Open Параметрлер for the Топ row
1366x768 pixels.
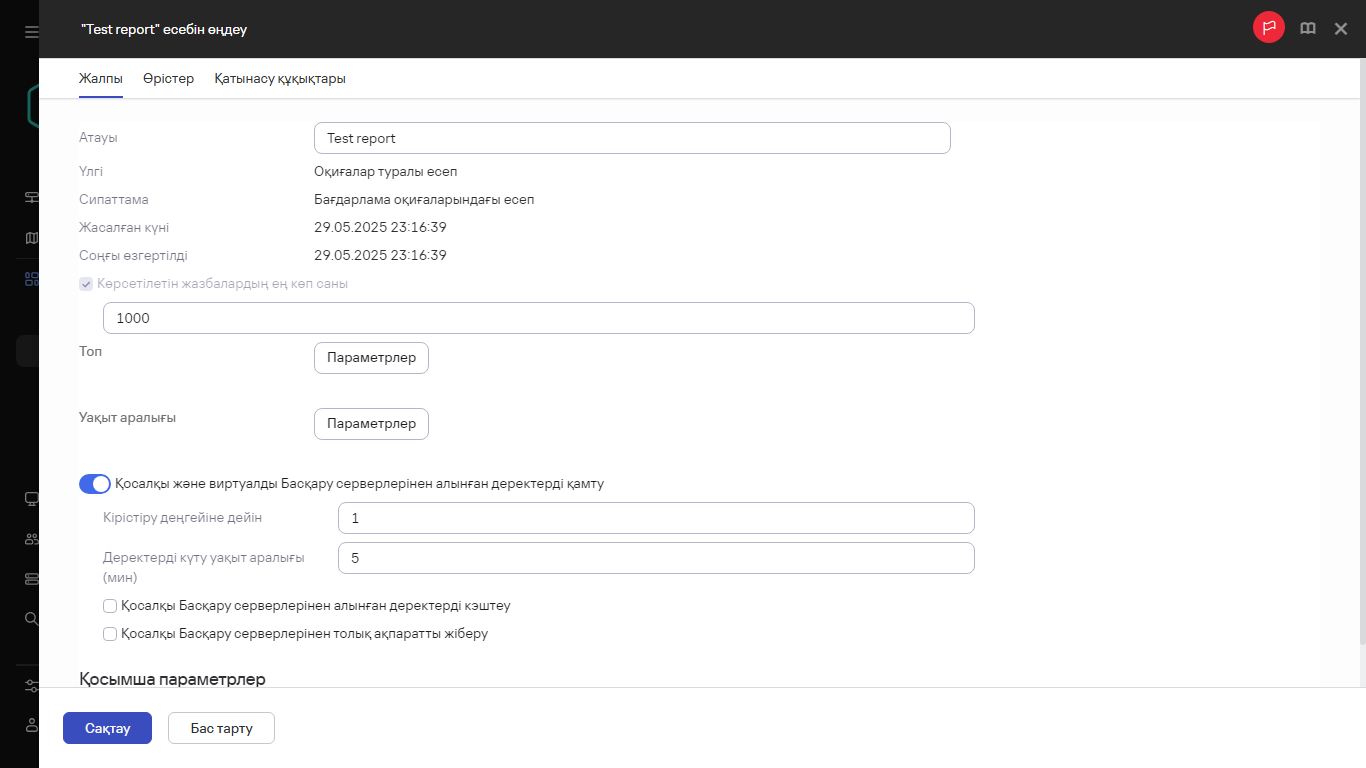tap(371, 358)
